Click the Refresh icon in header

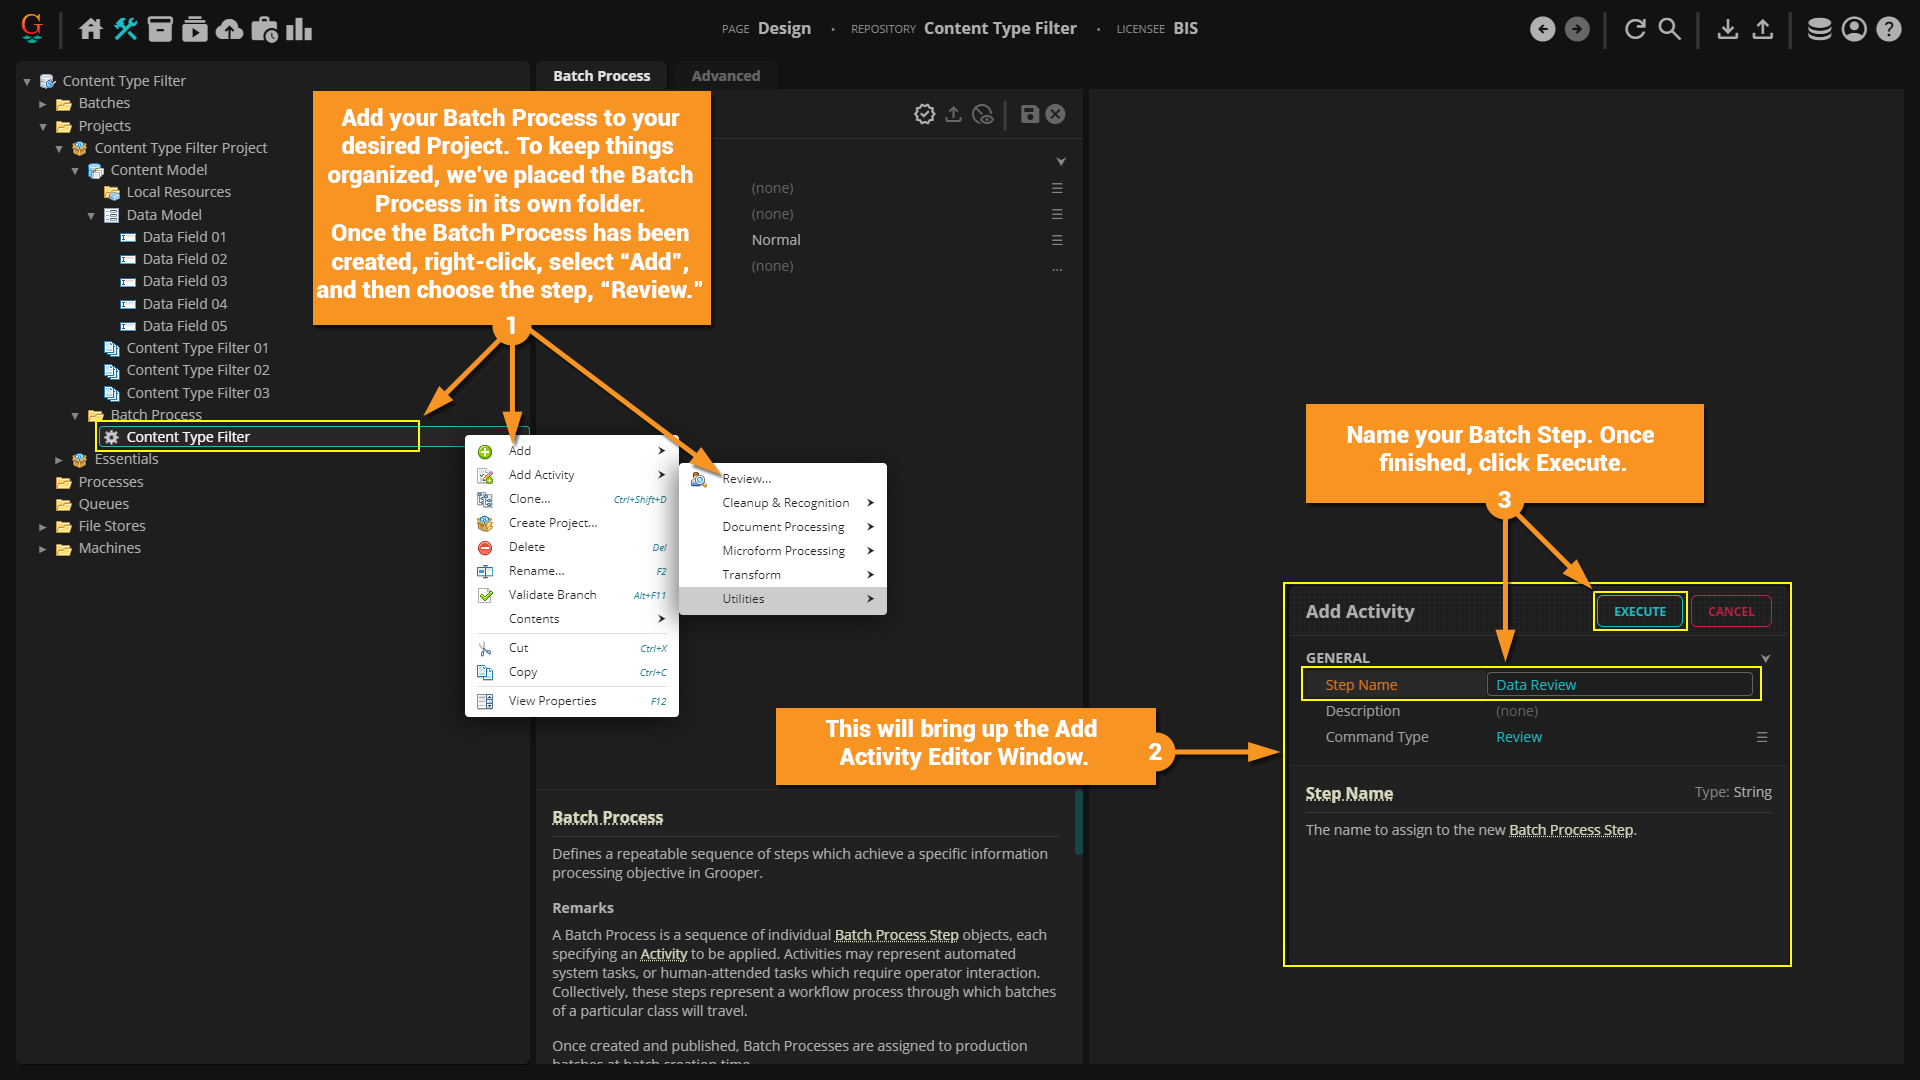point(1635,29)
